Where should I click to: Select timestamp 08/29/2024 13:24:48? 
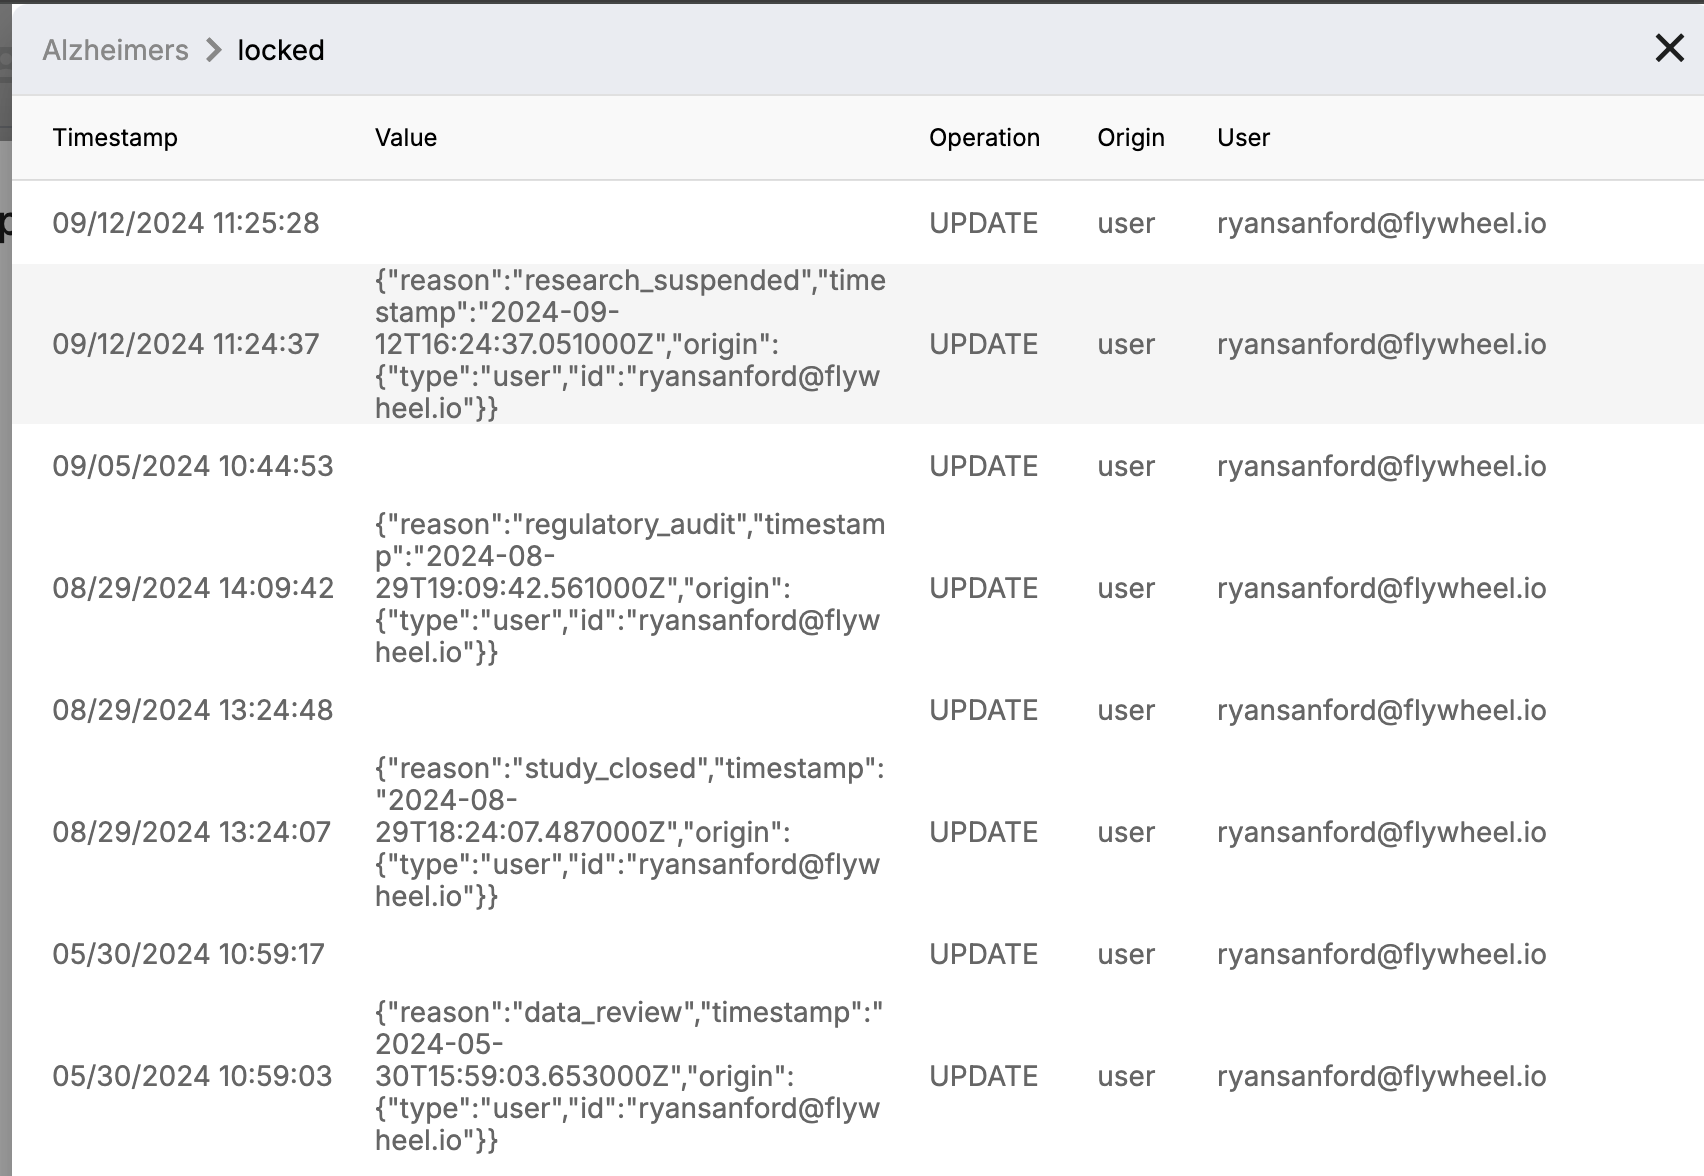click(x=193, y=710)
